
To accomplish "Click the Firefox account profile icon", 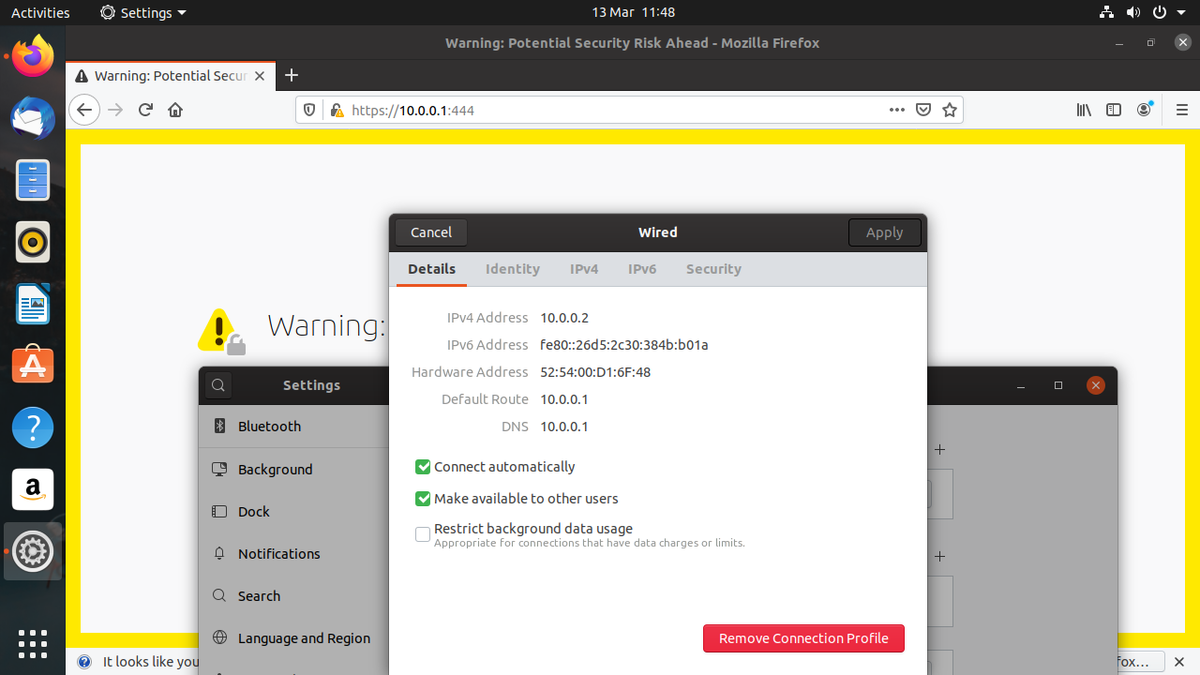I will pos(1144,109).
